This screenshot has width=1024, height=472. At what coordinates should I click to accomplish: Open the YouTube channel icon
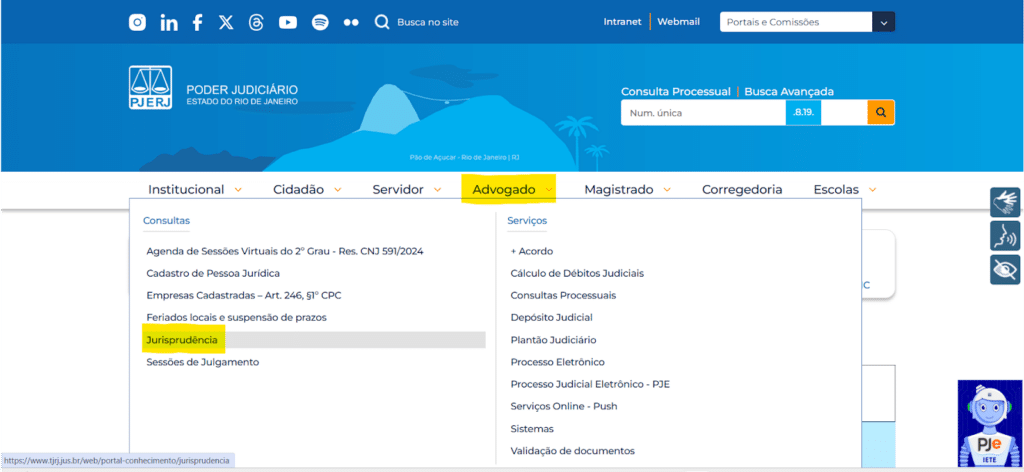tap(288, 22)
